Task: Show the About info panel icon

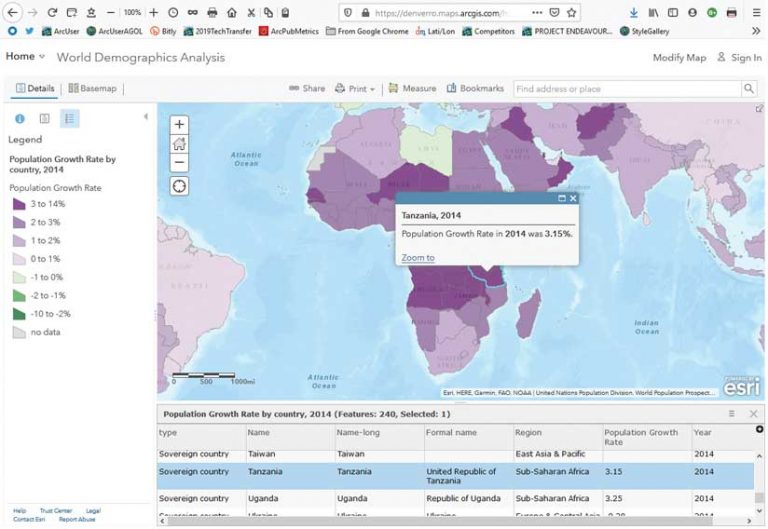Action: point(20,118)
